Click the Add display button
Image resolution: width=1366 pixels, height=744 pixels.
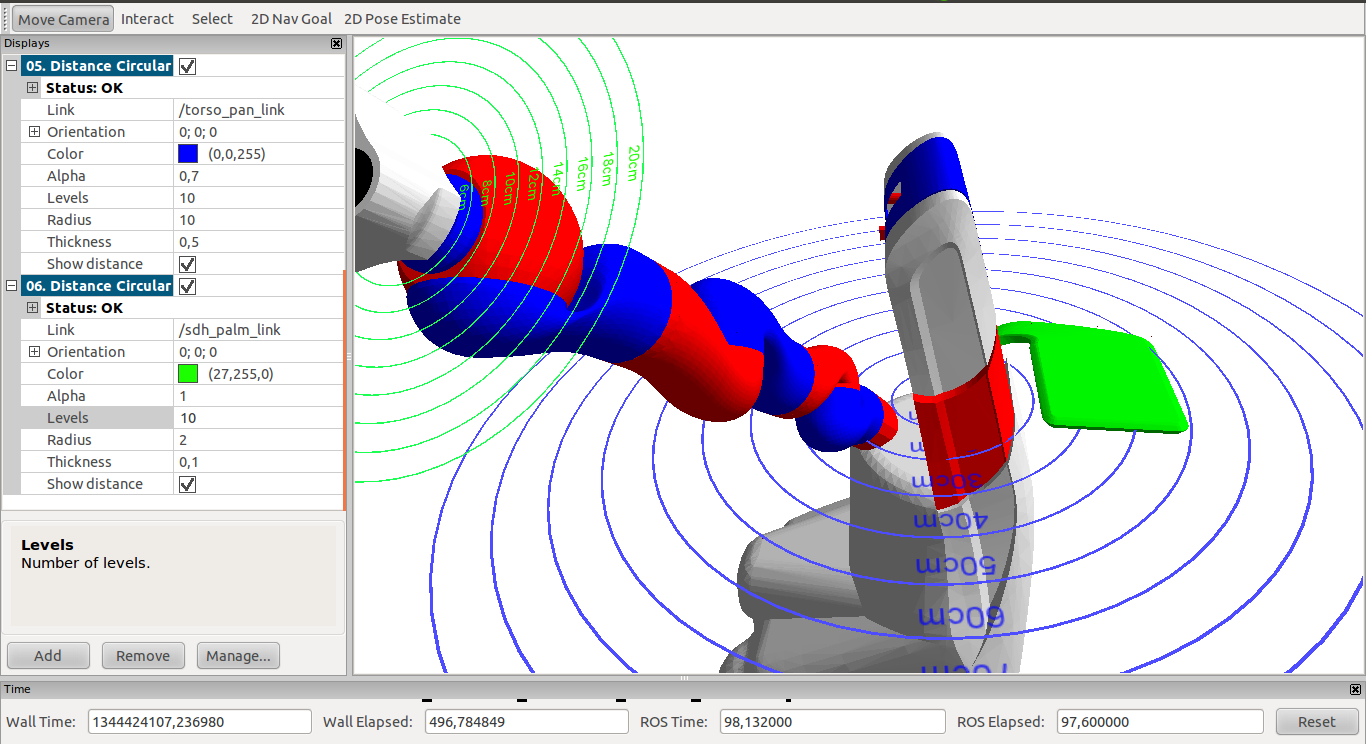pyautogui.click(x=48, y=656)
